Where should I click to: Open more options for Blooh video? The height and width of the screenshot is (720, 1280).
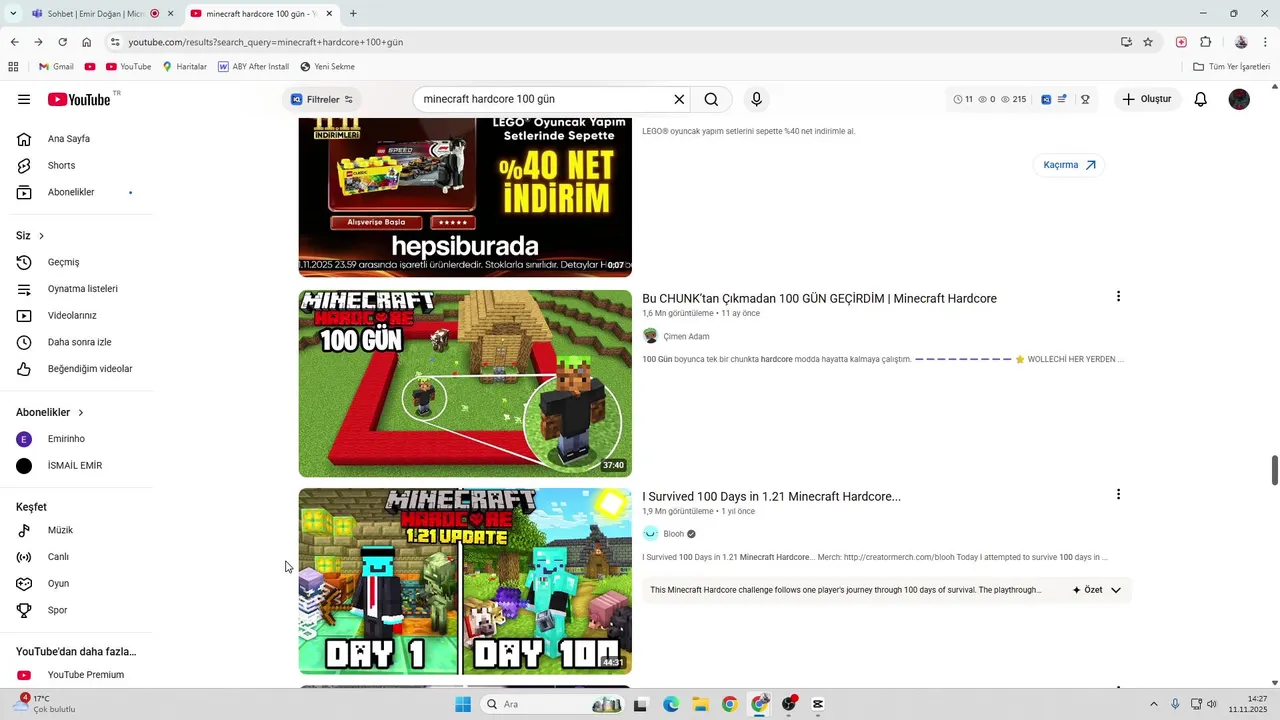(1118, 495)
